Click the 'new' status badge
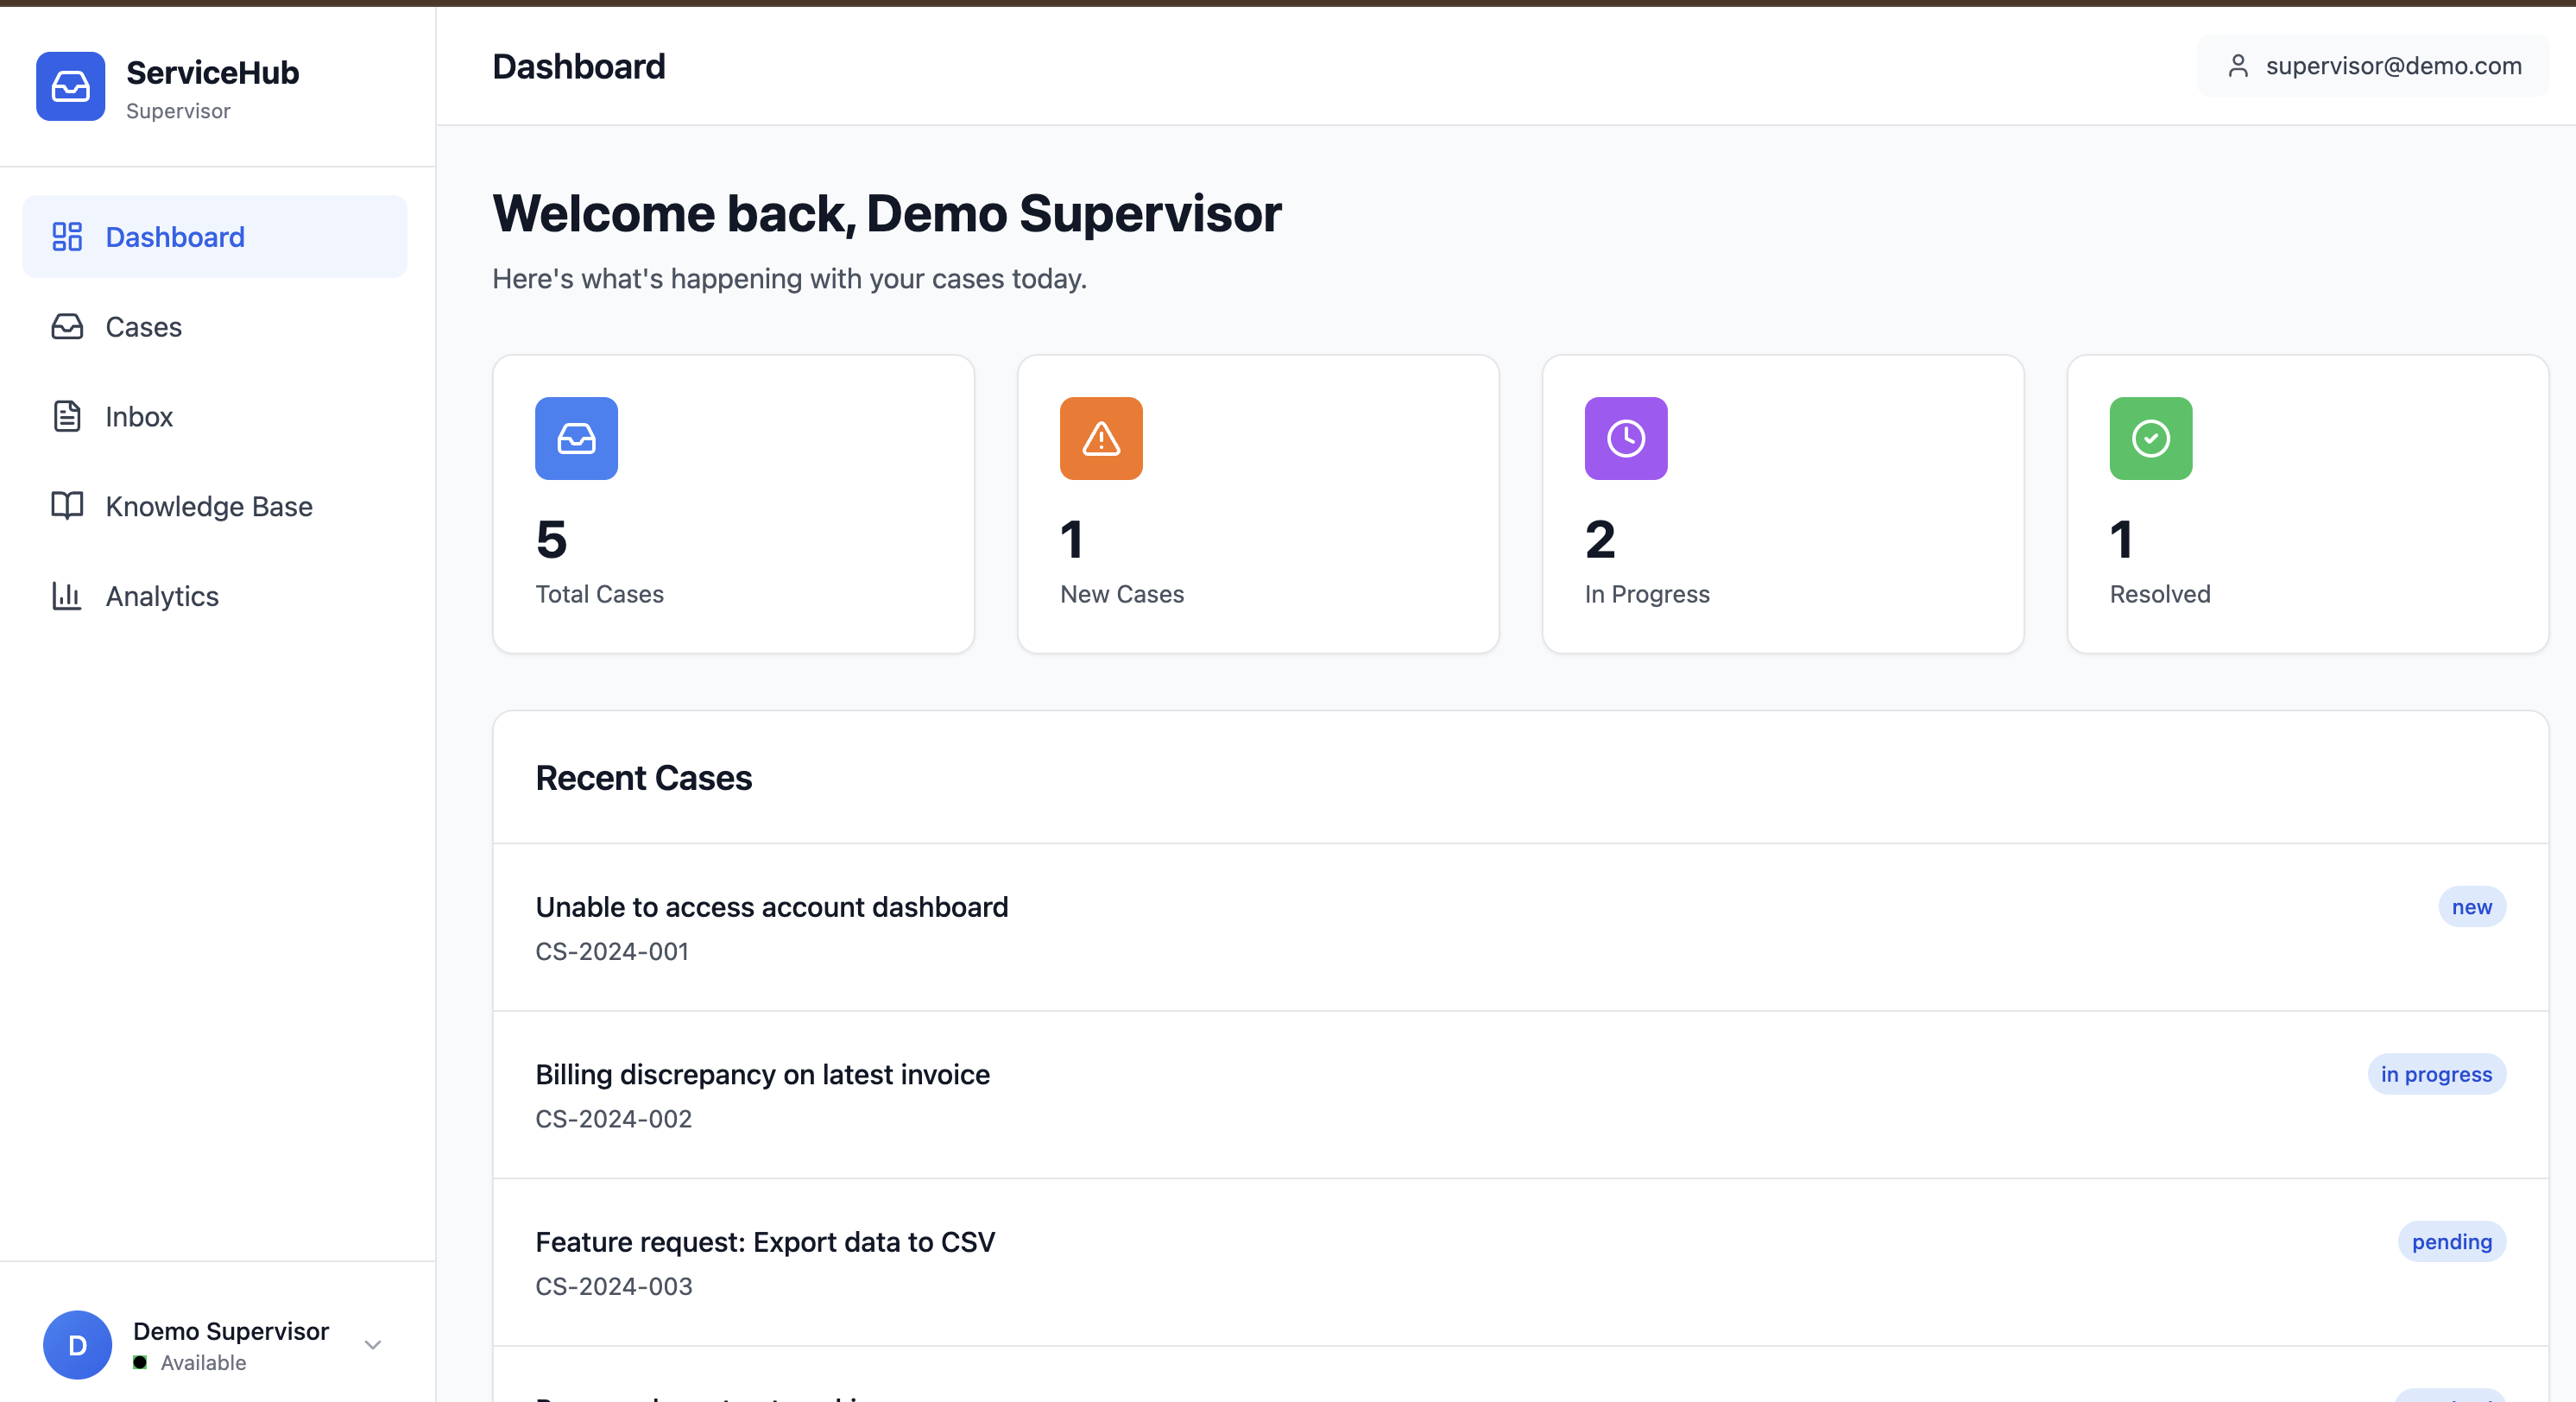 [x=2471, y=907]
